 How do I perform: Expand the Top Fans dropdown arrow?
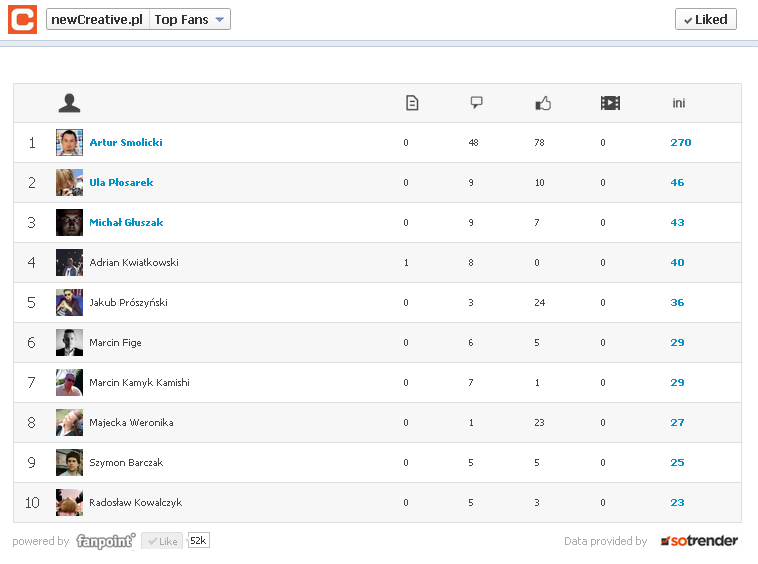point(220,20)
